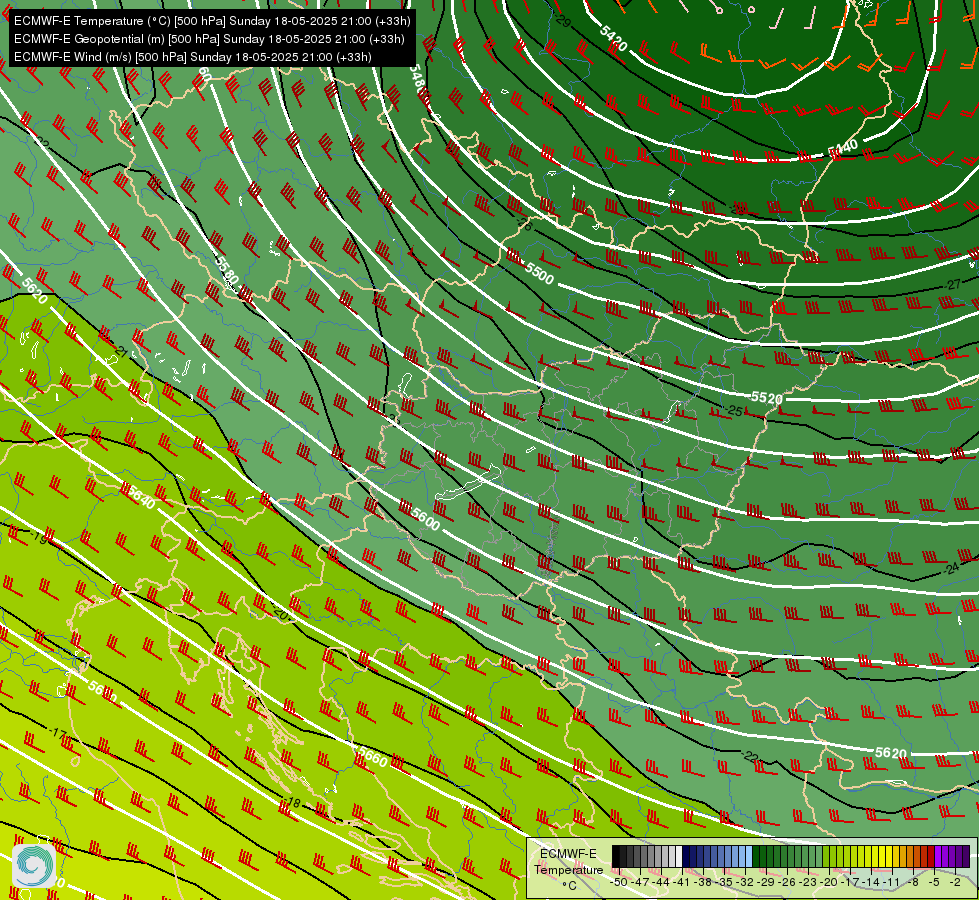
Task: Click the 'ECMWF-E Temperature' legend title
Action: click(569, 861)
